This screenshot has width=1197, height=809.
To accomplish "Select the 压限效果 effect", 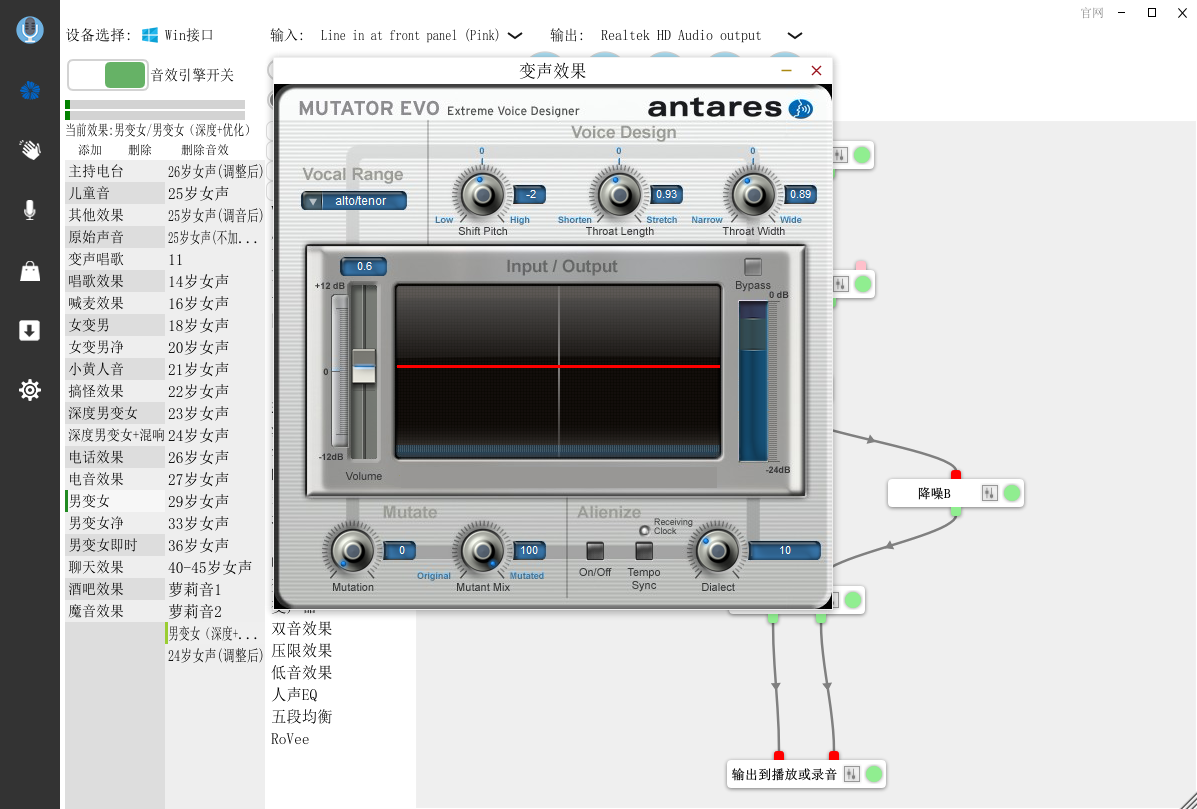I will [302, 651].
